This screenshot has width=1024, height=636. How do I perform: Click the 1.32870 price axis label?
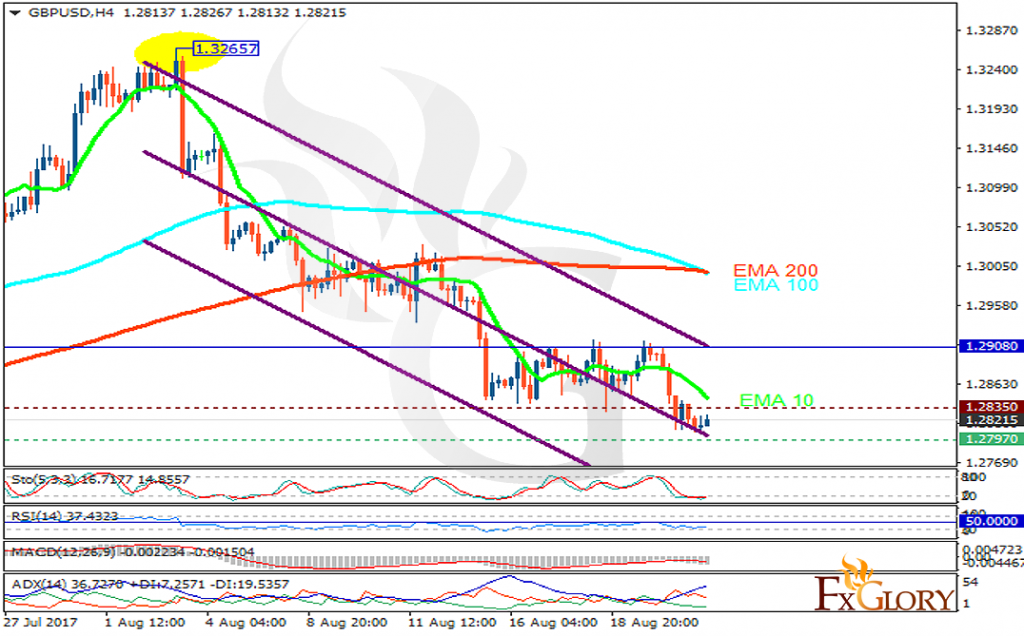coord(991,30)
